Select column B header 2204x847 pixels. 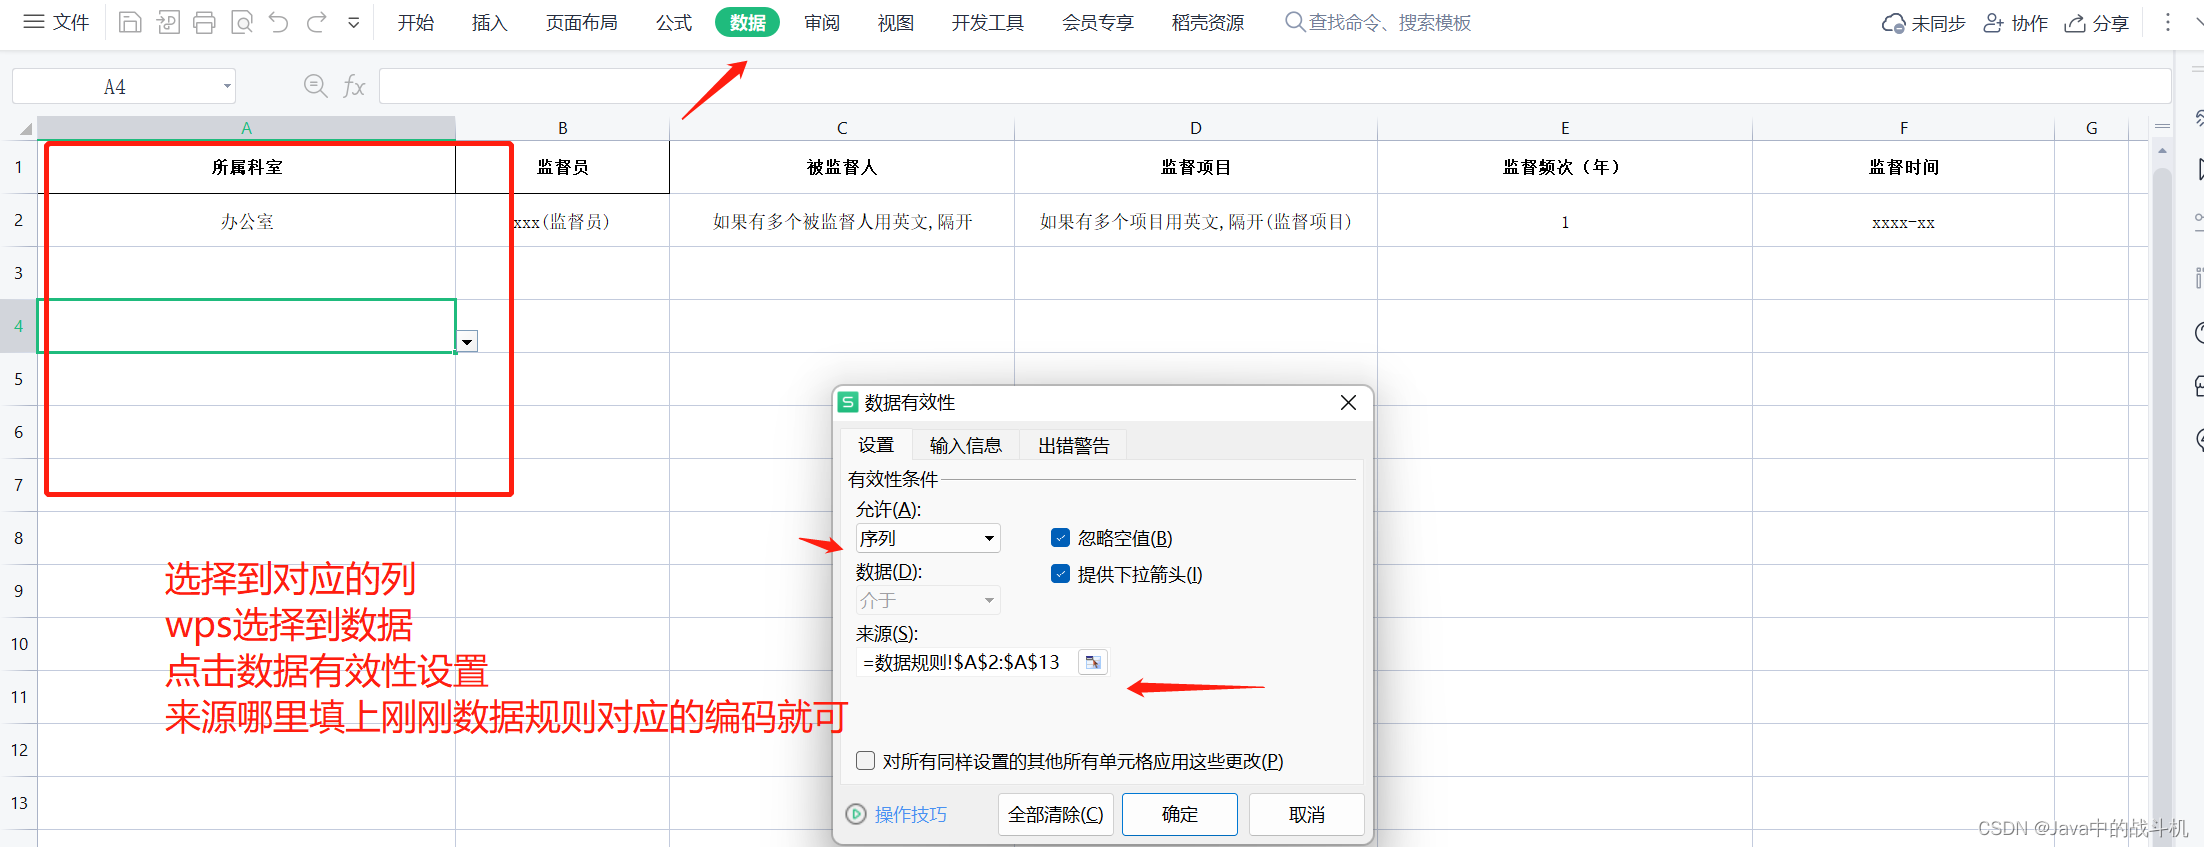563,128
